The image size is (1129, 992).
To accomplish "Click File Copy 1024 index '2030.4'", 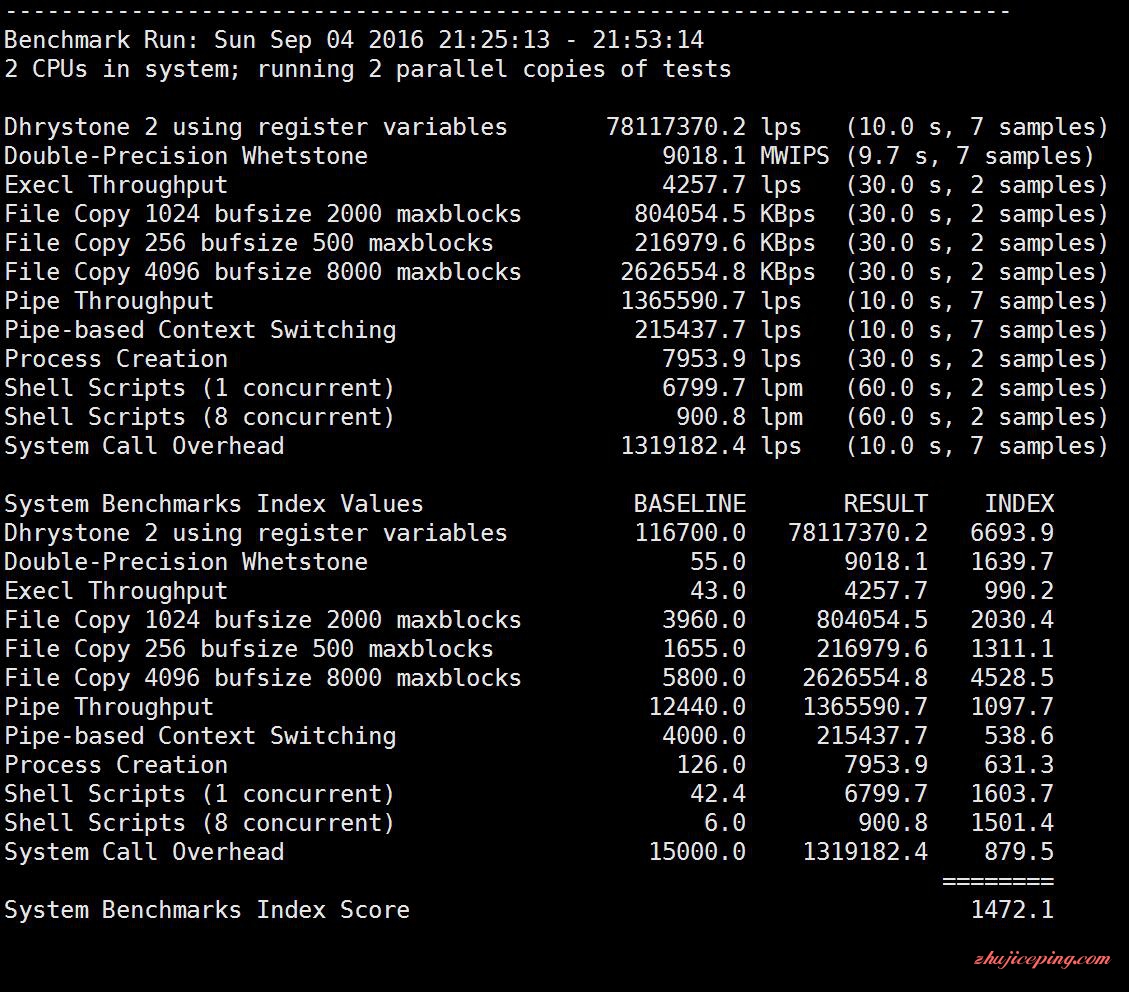I will tap(1012, 619).
